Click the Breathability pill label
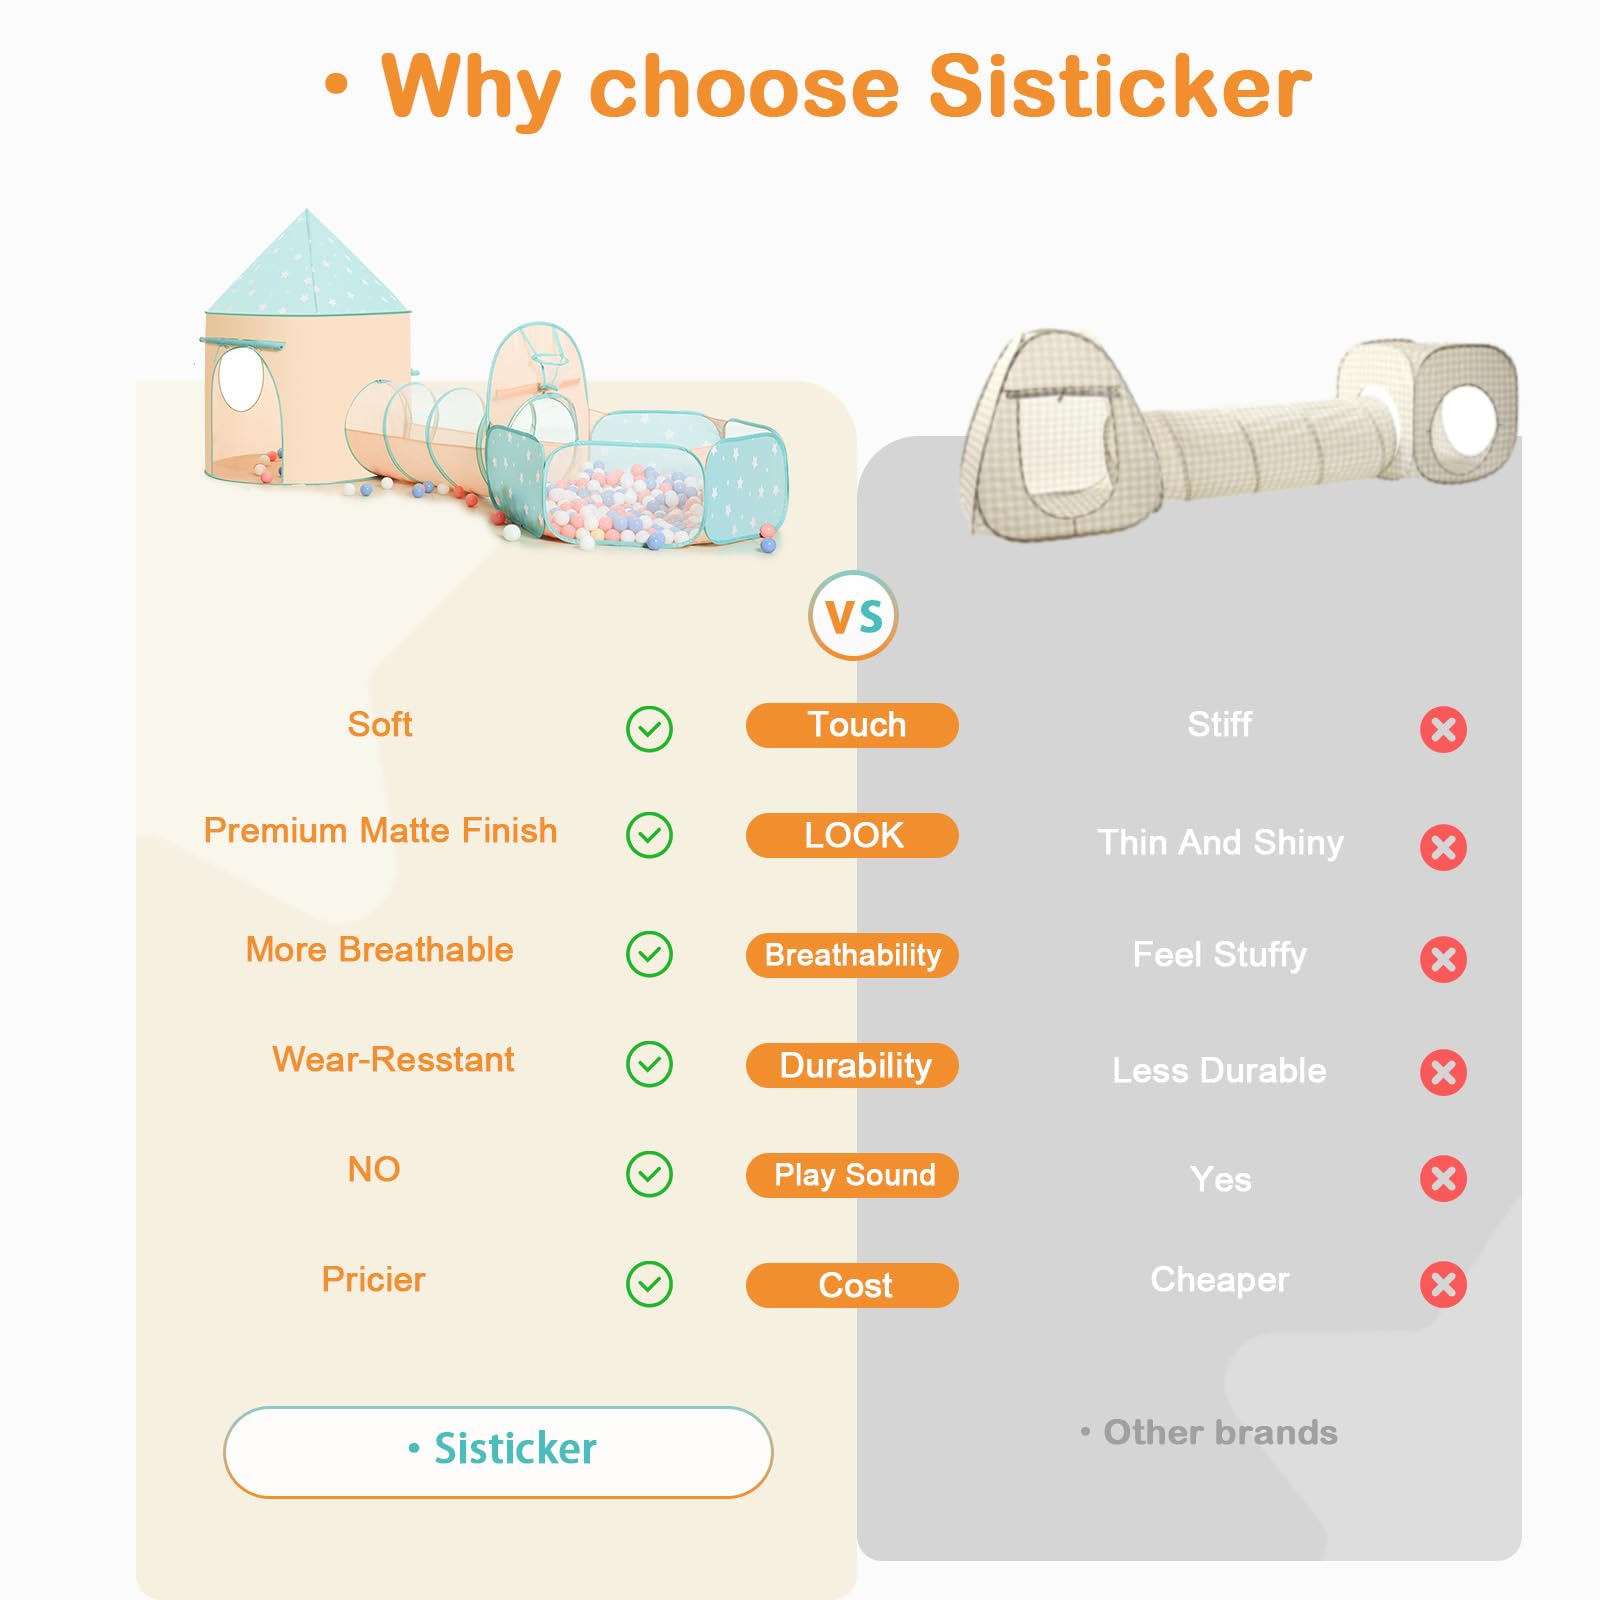Image resolution: width=1600 pixels, height=1600 pixels. (x=852, y=955)
